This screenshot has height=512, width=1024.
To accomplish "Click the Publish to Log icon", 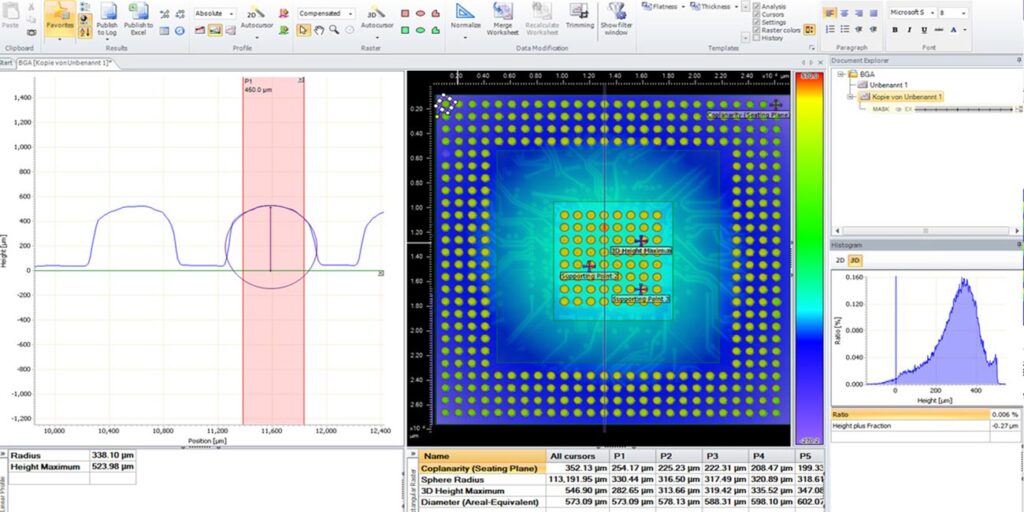I will click(x=107, y=19).
